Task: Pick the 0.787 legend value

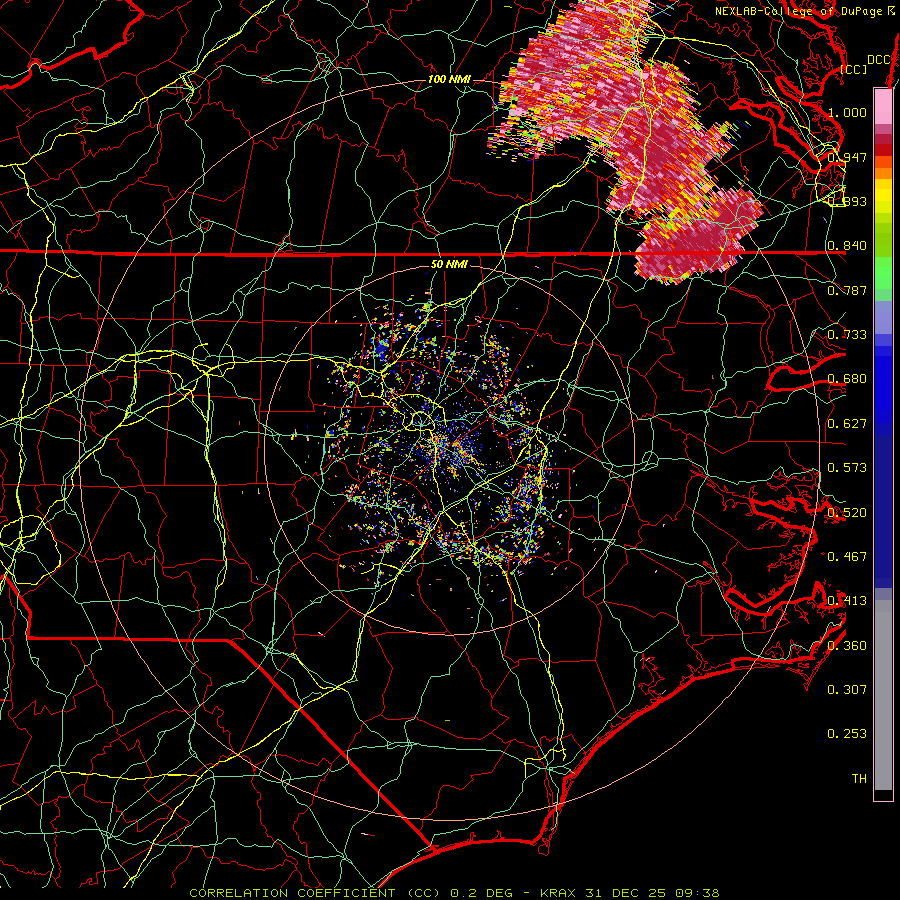Action: (847, 290)
